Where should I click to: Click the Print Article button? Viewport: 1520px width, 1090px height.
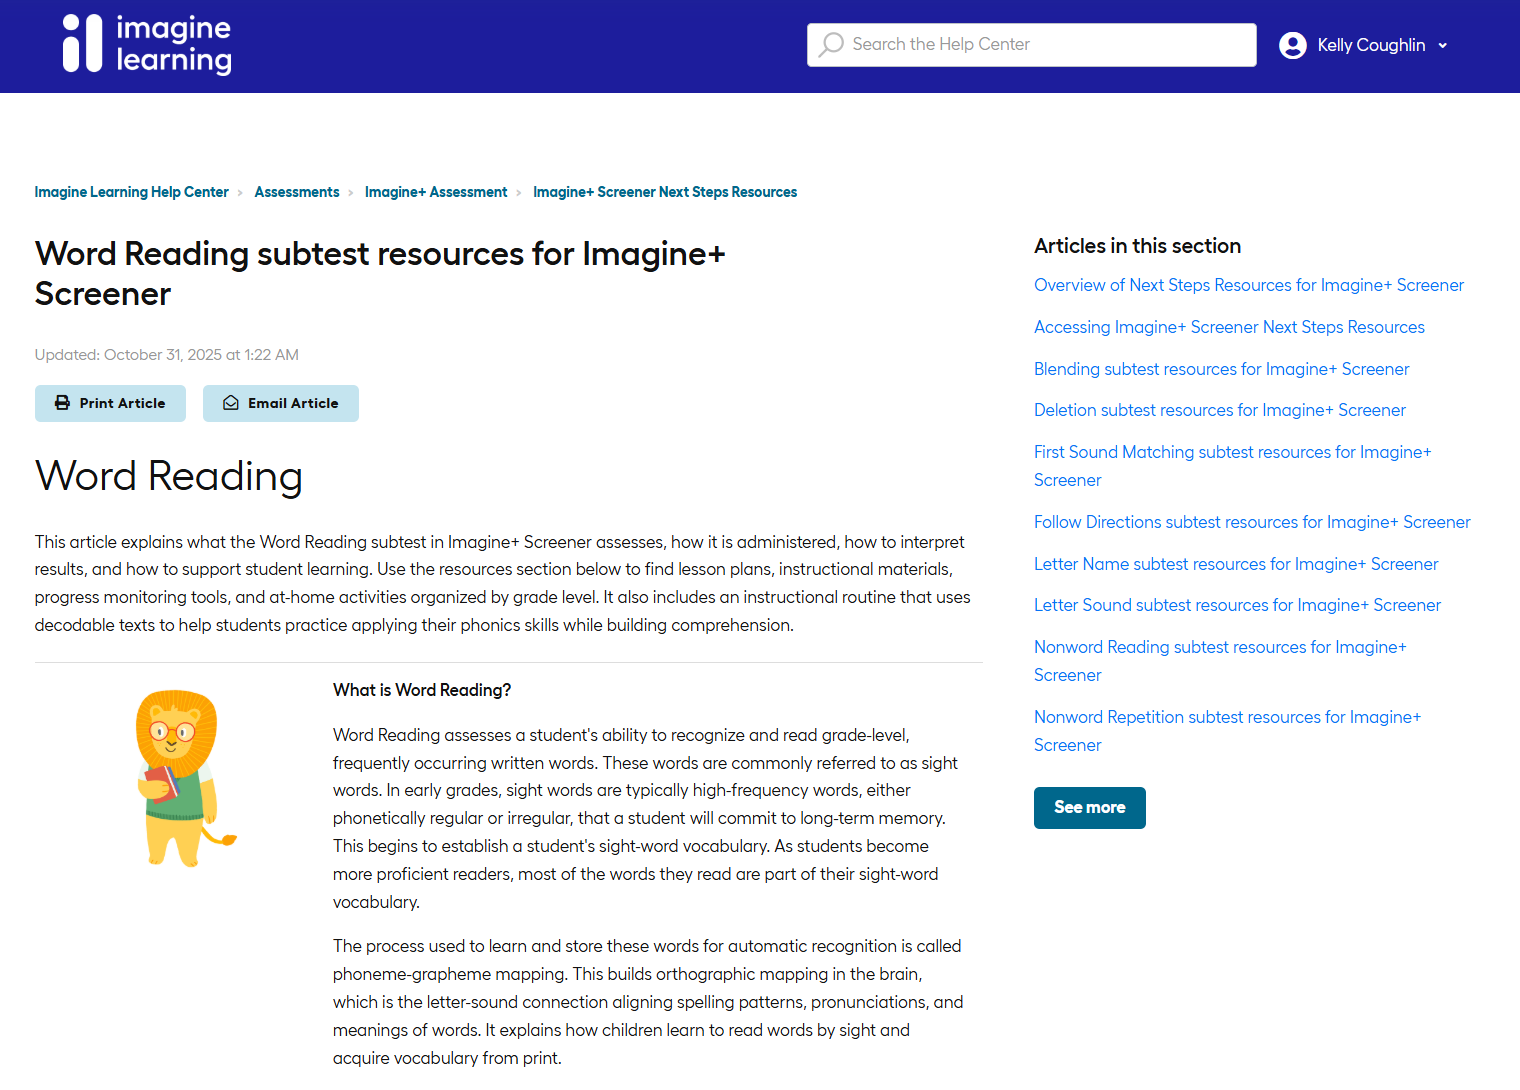click(110, 403)
